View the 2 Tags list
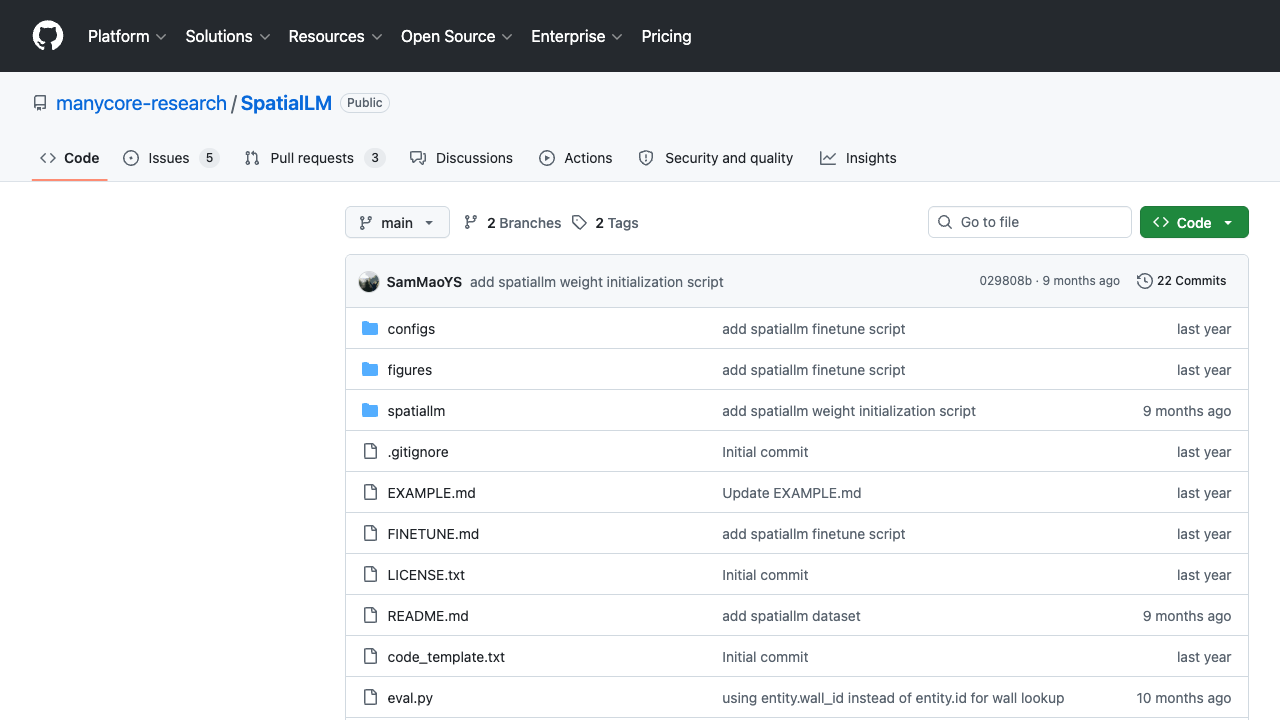 [x=605, y=223]
